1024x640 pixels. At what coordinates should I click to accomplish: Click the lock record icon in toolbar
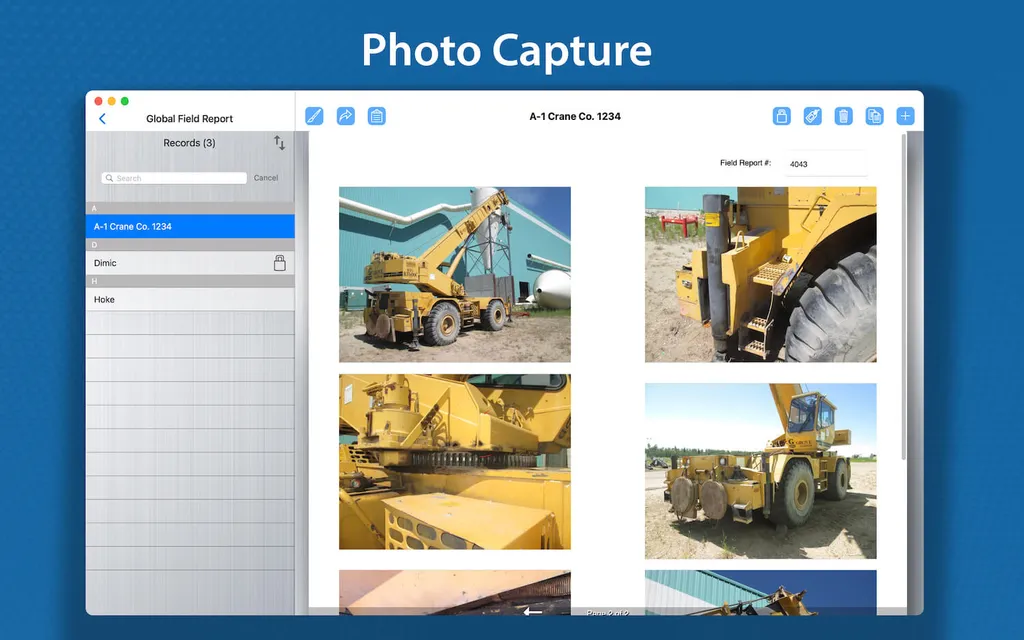[782, 116]
